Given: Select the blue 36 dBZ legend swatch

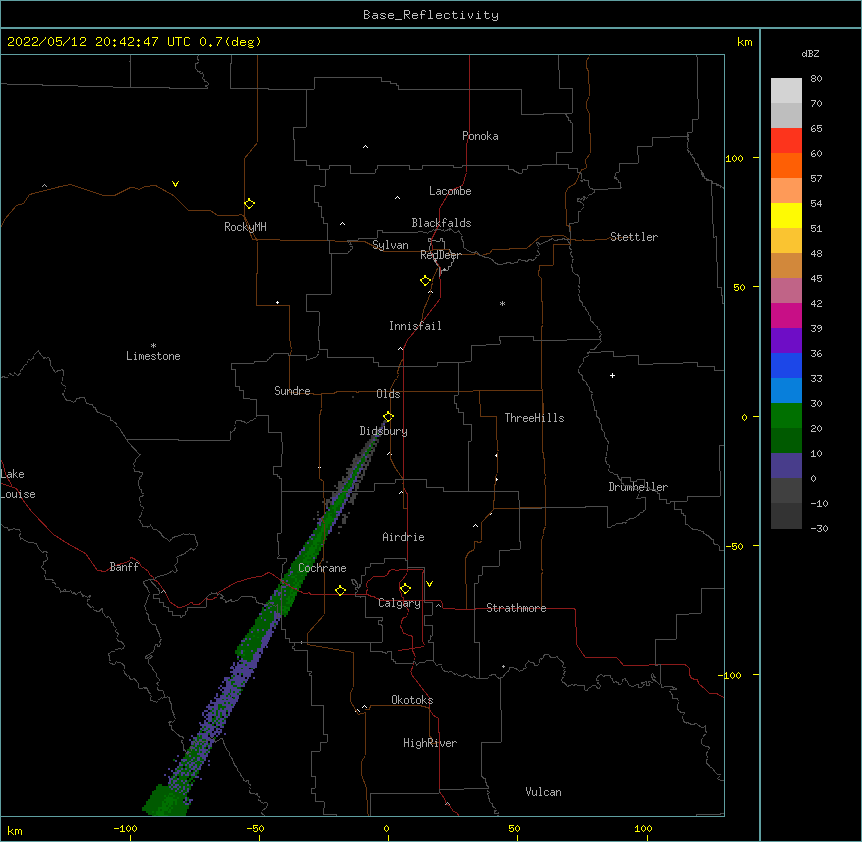Looking at the screenshot, I should point(786,365).
